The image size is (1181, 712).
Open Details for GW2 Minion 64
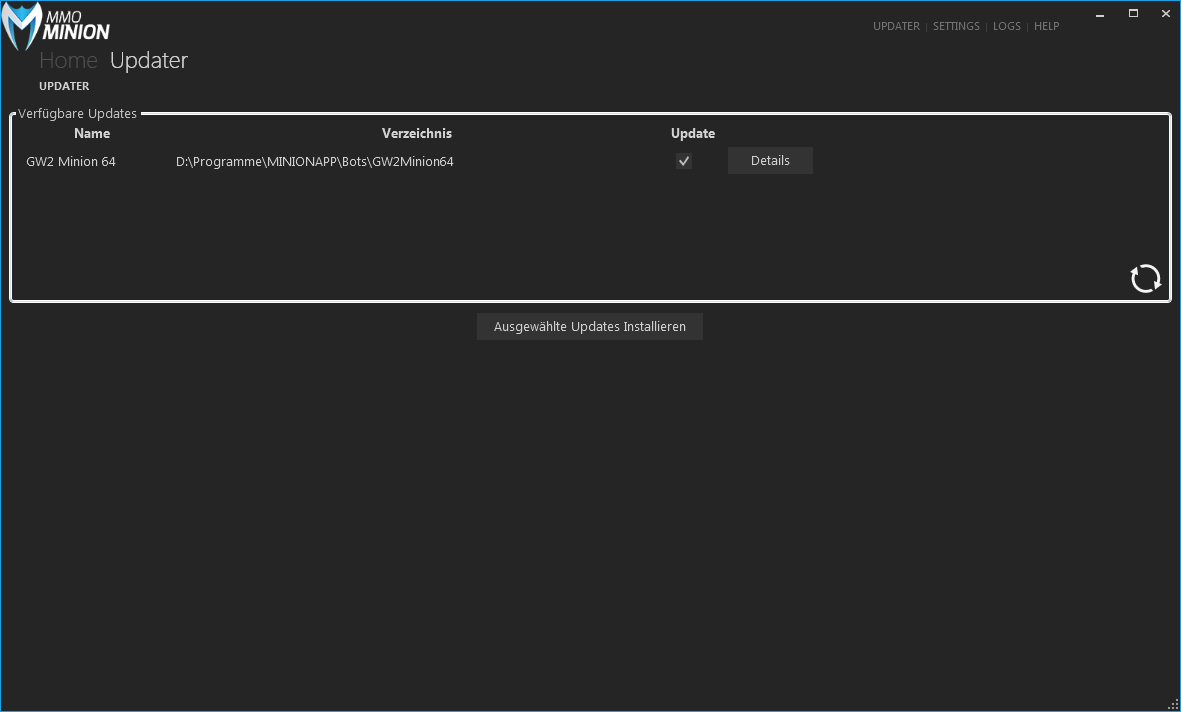(770, 161)
